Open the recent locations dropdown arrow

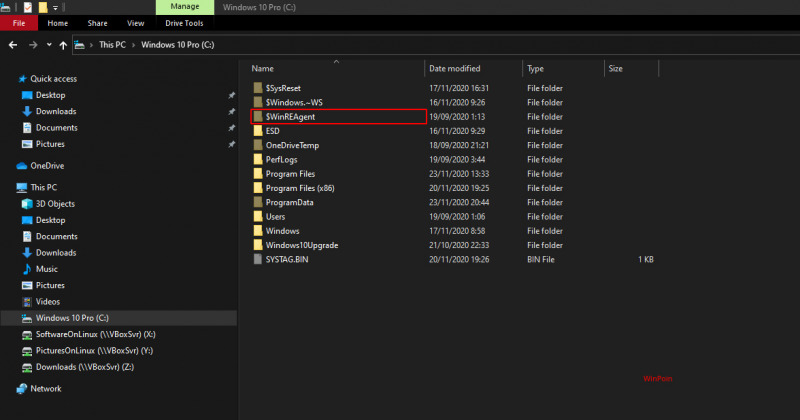[x=48, y=45]
